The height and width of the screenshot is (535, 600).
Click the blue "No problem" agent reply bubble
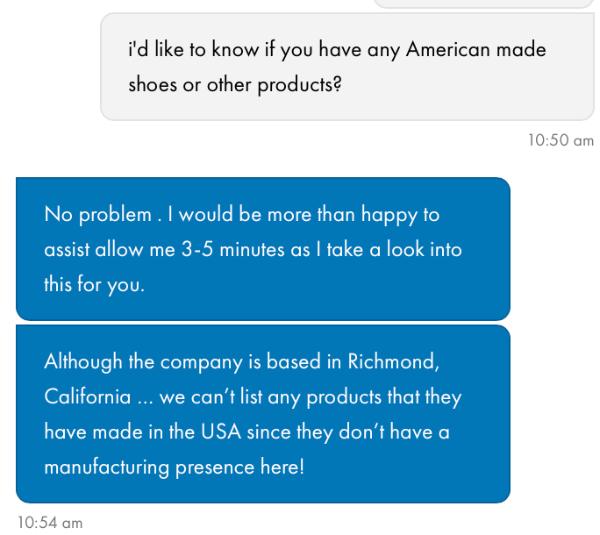tap(262, 249)
